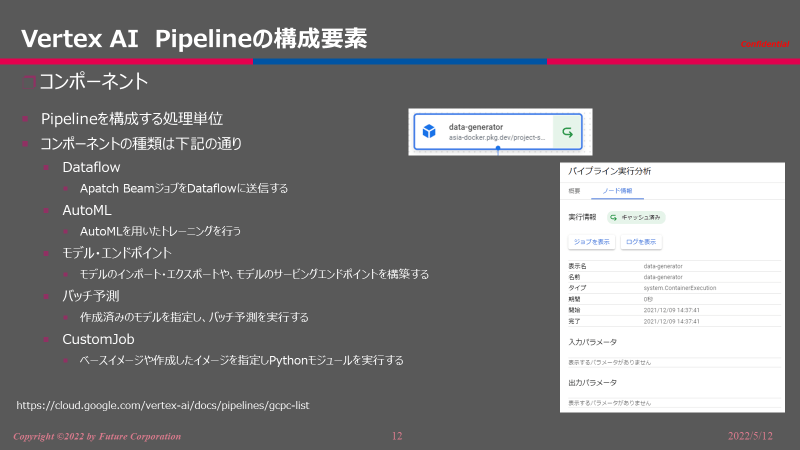
Task: Click the empty-parameters message under 入力パラメータ
Action: pos(610,362)
